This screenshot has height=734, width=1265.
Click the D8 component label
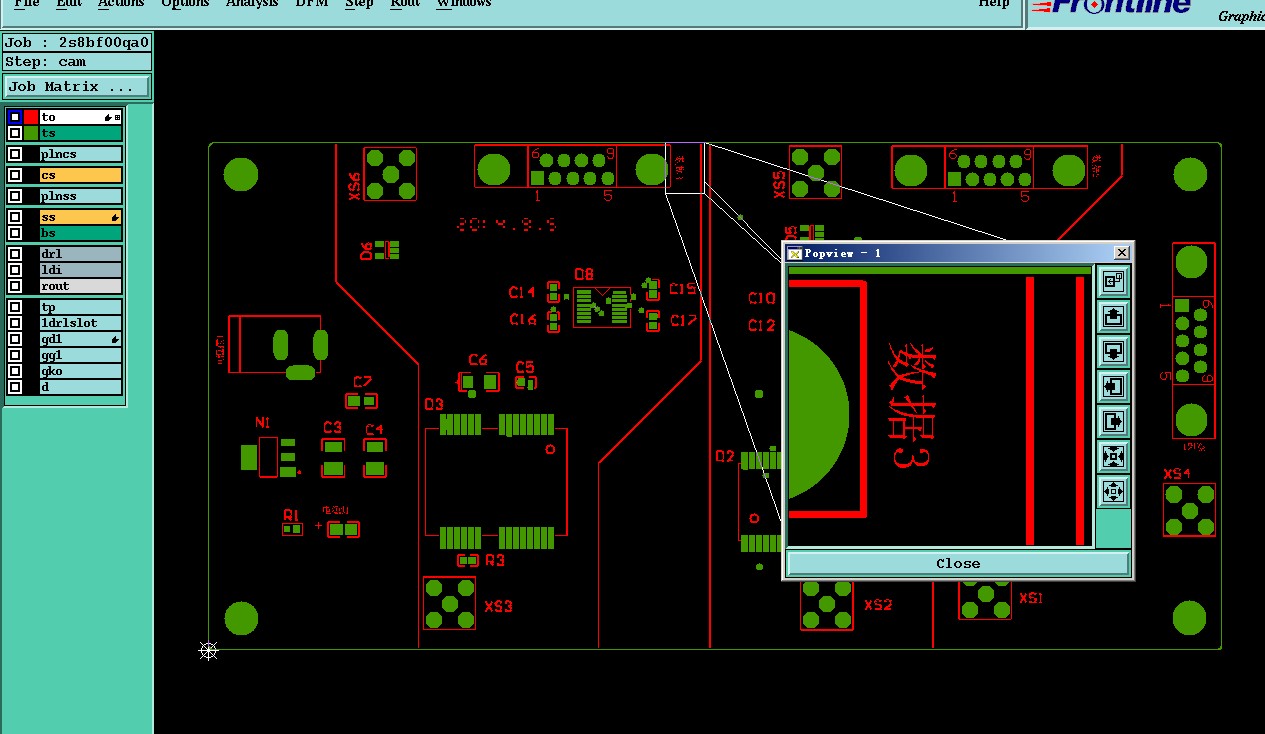tap(584, 274)
